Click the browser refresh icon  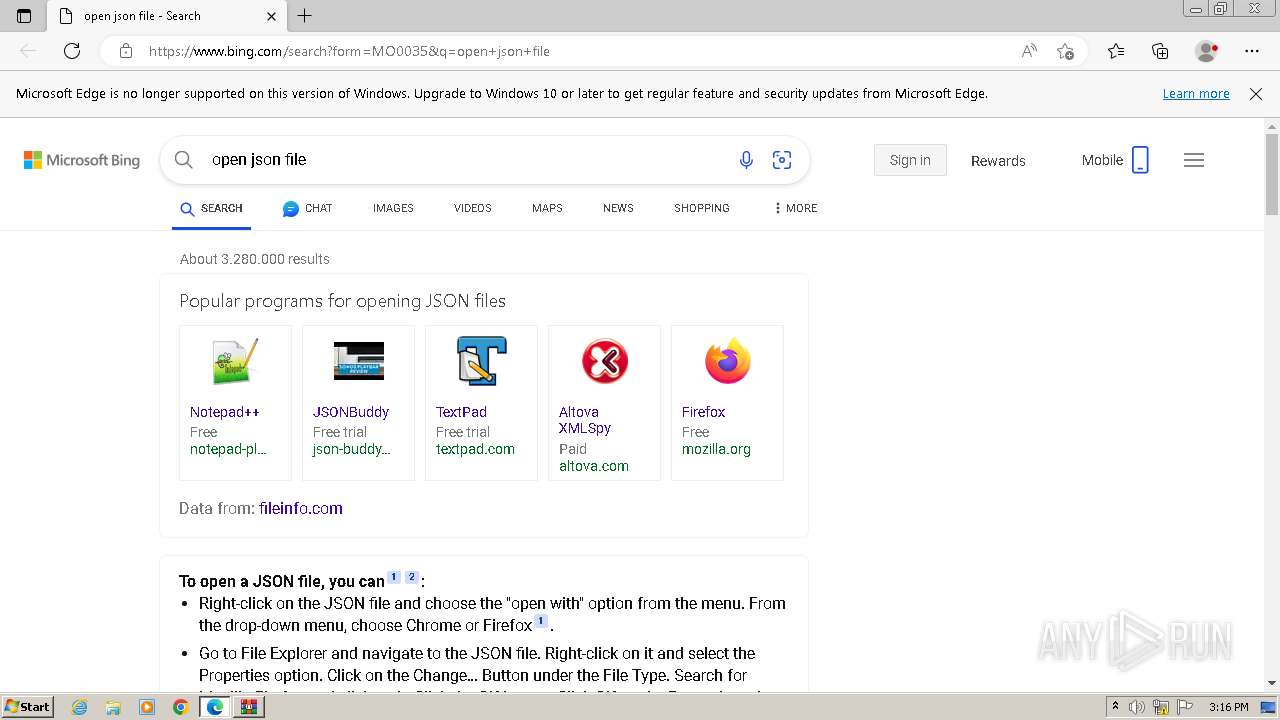point(72,51)
